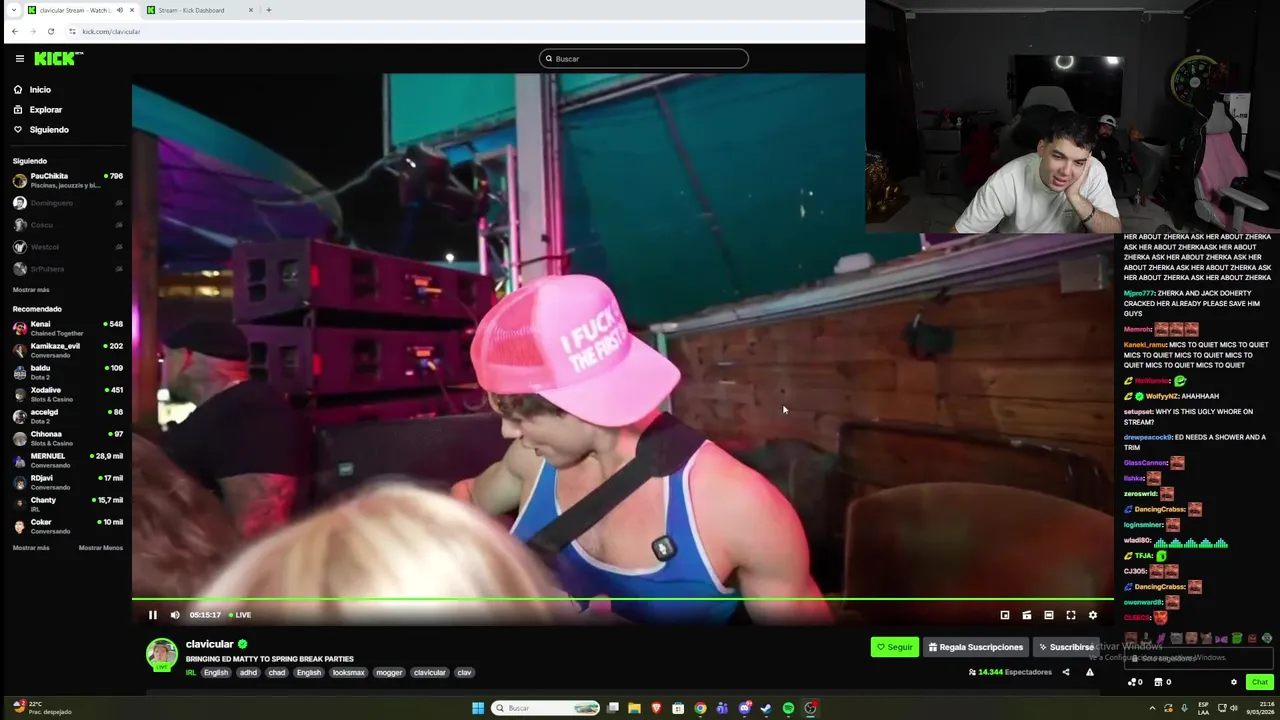Share the stream via share icon
The width and height of the screenshot is (1280, 720).
point(1066,672)
